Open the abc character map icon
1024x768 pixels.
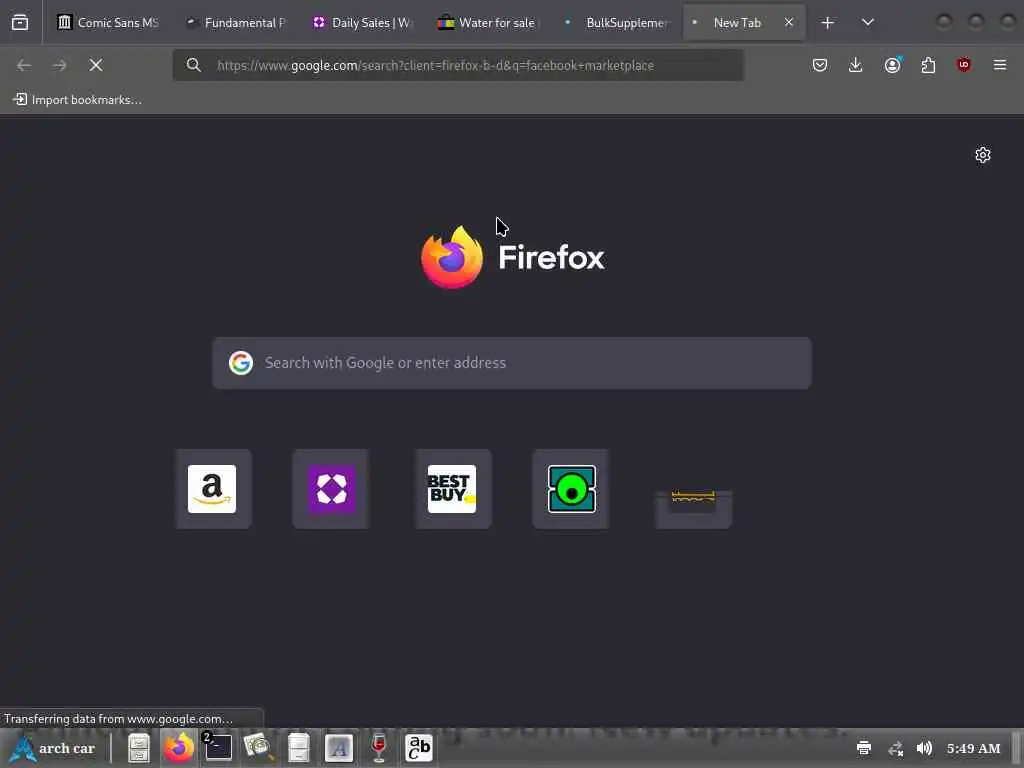click(419, 748)
